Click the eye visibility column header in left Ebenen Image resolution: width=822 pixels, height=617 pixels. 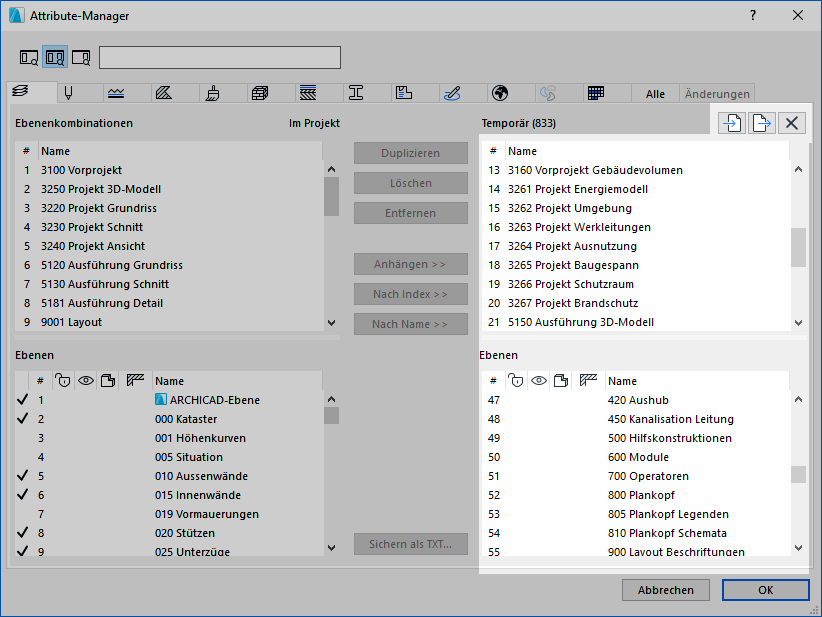coord(86,381)
